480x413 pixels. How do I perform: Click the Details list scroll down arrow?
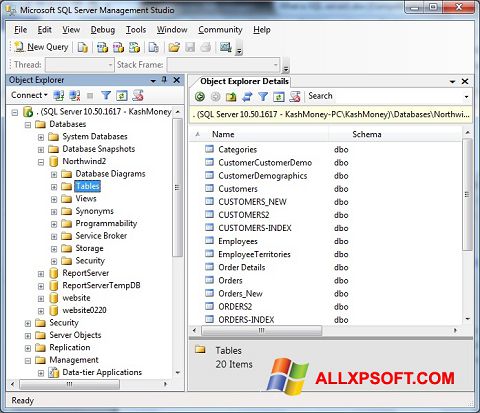click(x=467, y=319)
